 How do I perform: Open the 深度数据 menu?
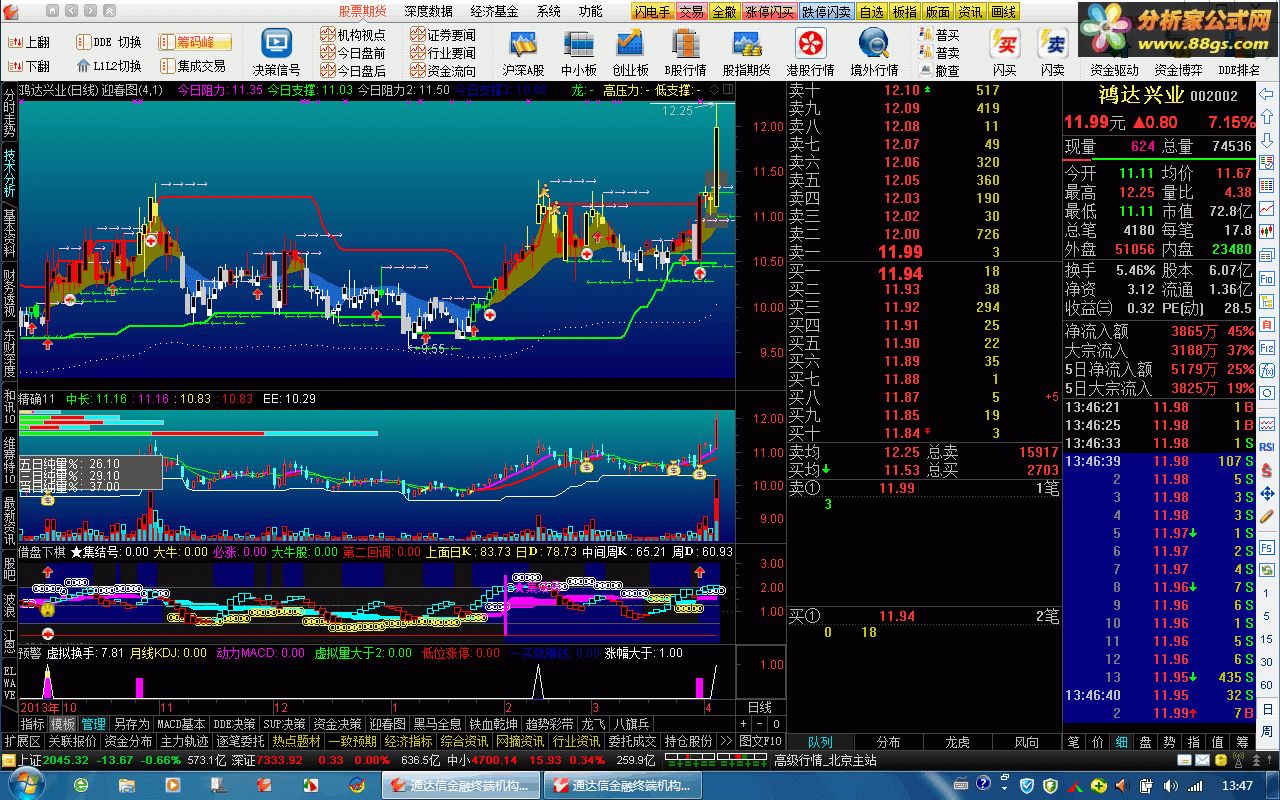(429, 12)
